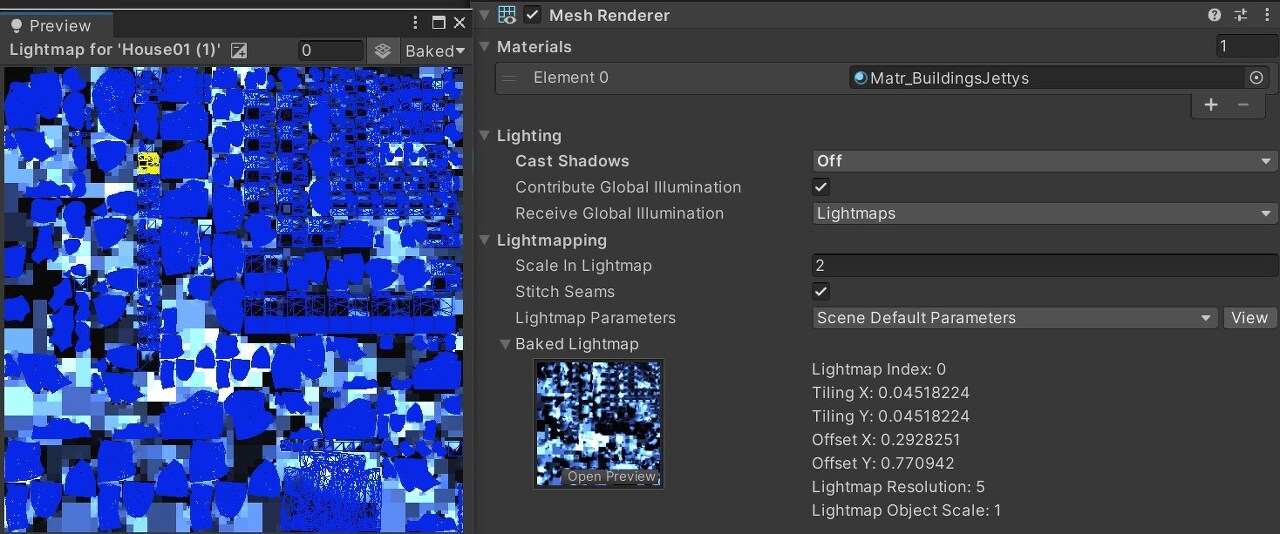This screenshot has height=534, width=1280.
Task: Click the Matr_BuildingsJettys material field
Action: [1058, 78]
